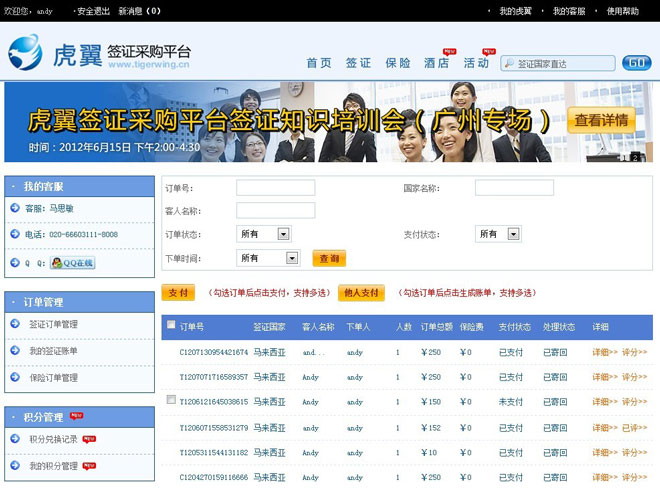The image size is (660, 489).
Task: Click NEW badge next to 积分兑换记录
Action: (89, 439)
